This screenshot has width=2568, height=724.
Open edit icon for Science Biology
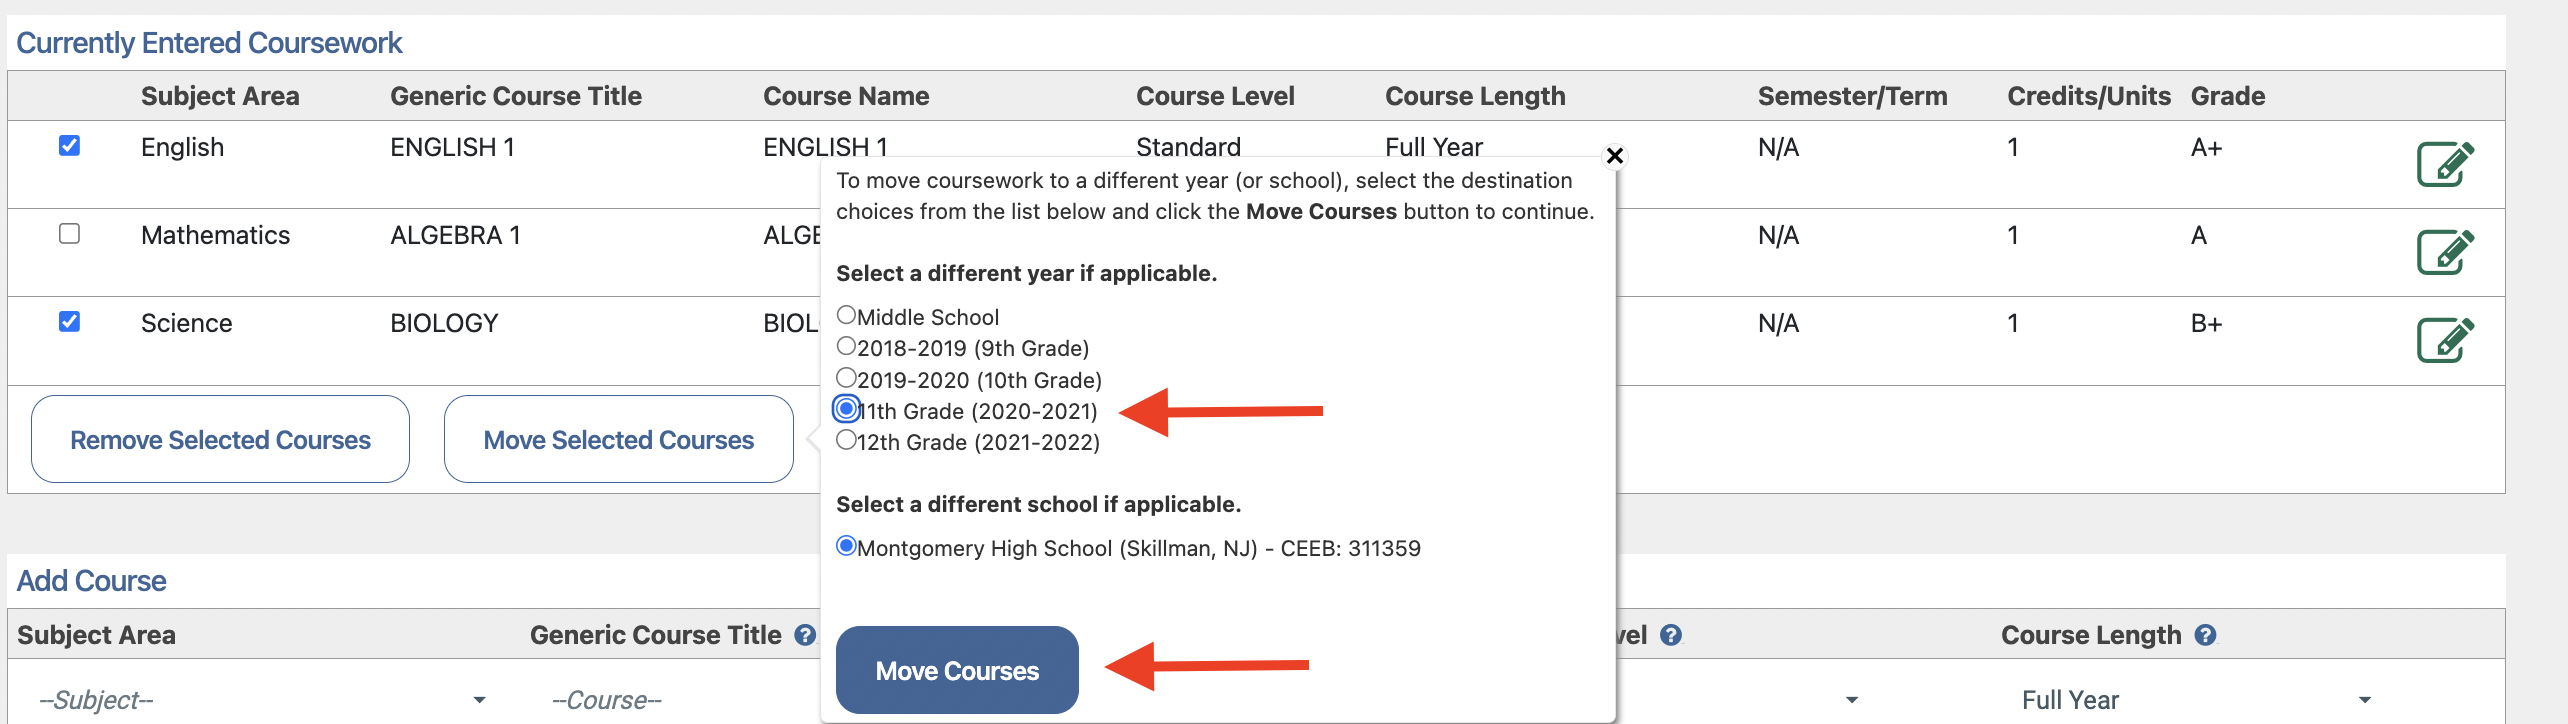pos(2444,340)
